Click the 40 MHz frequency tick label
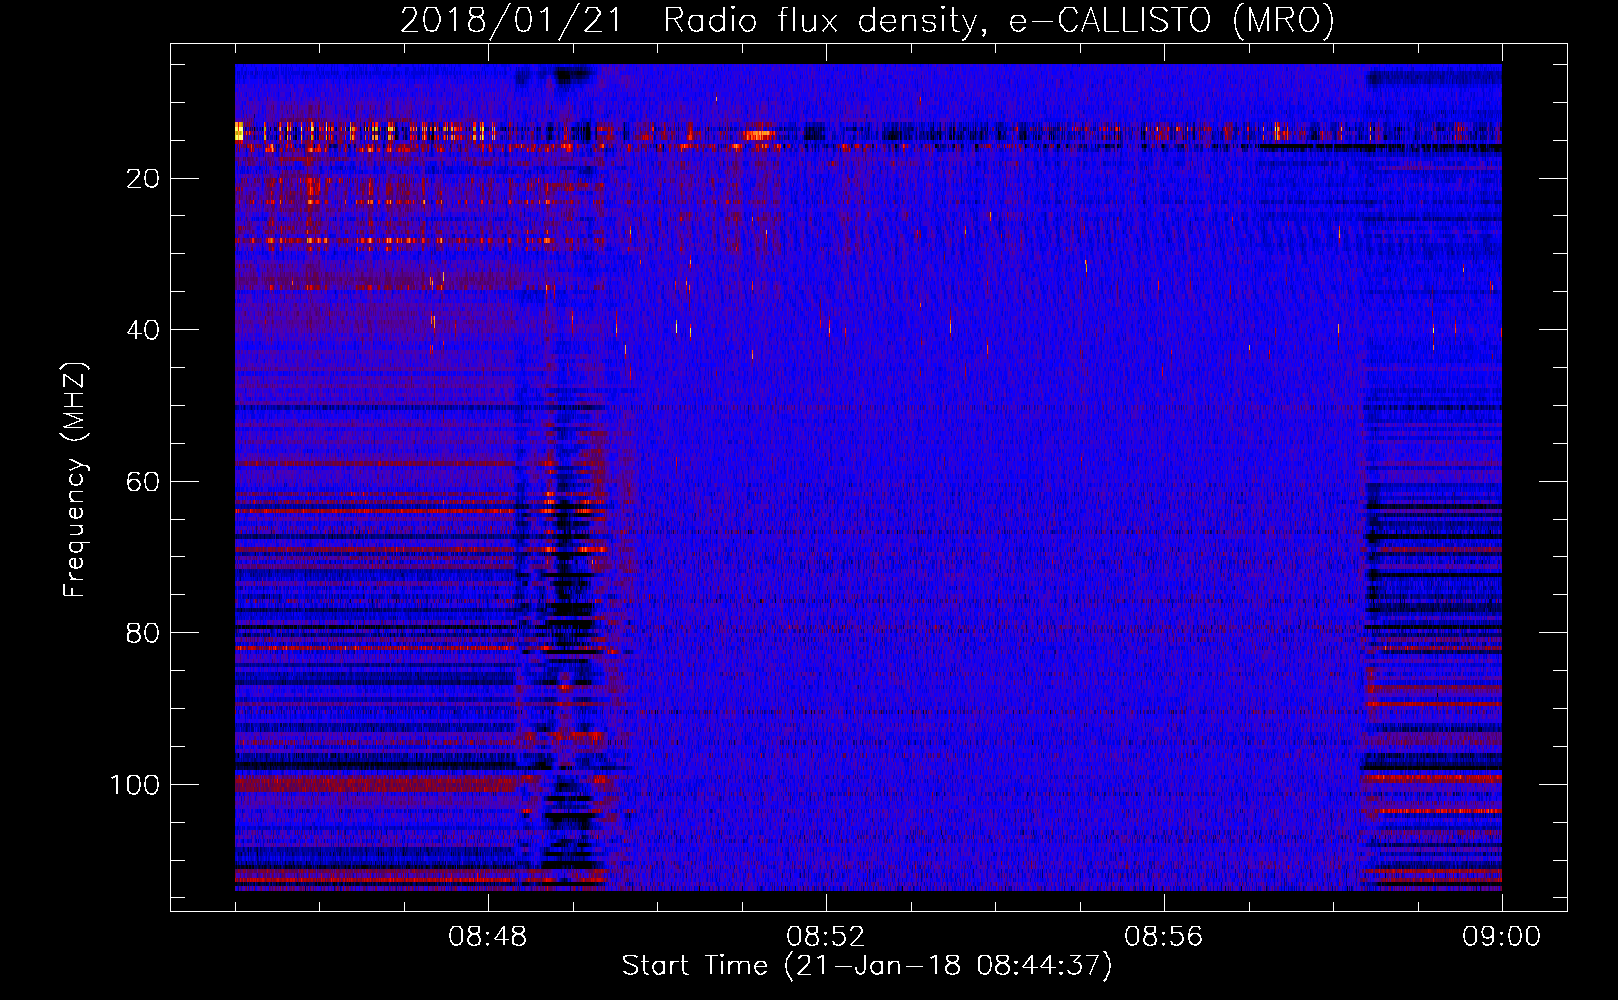1618x1000 pixels. point(144,330)
